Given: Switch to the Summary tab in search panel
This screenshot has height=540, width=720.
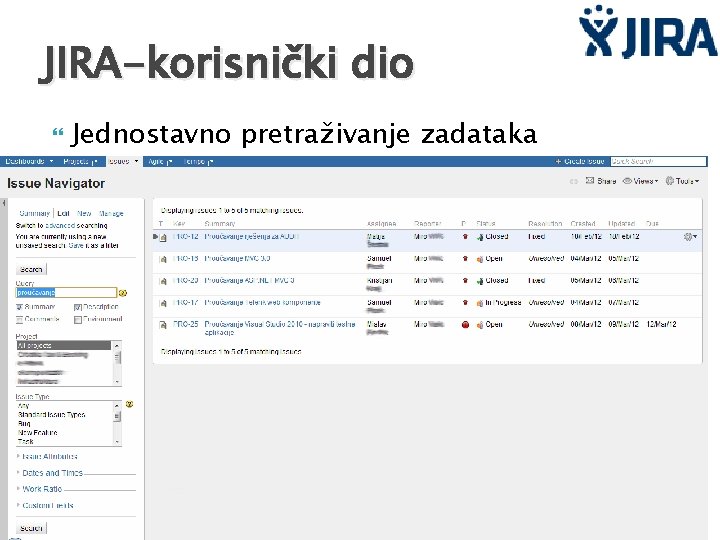Looking at the screenshot, I should [34, 214].
